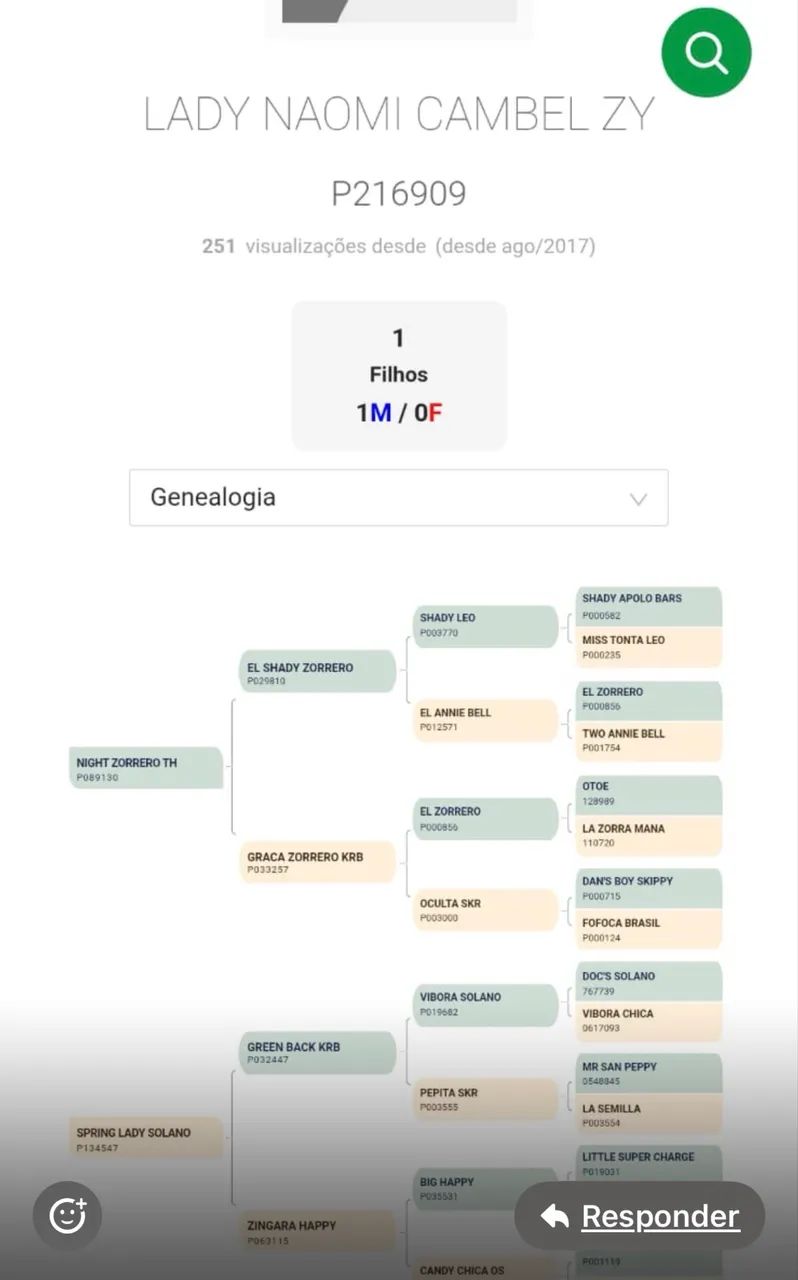Click SHADY APOLO BARS node
Viewport: 798px width, 1280px height.
point(648,605)
